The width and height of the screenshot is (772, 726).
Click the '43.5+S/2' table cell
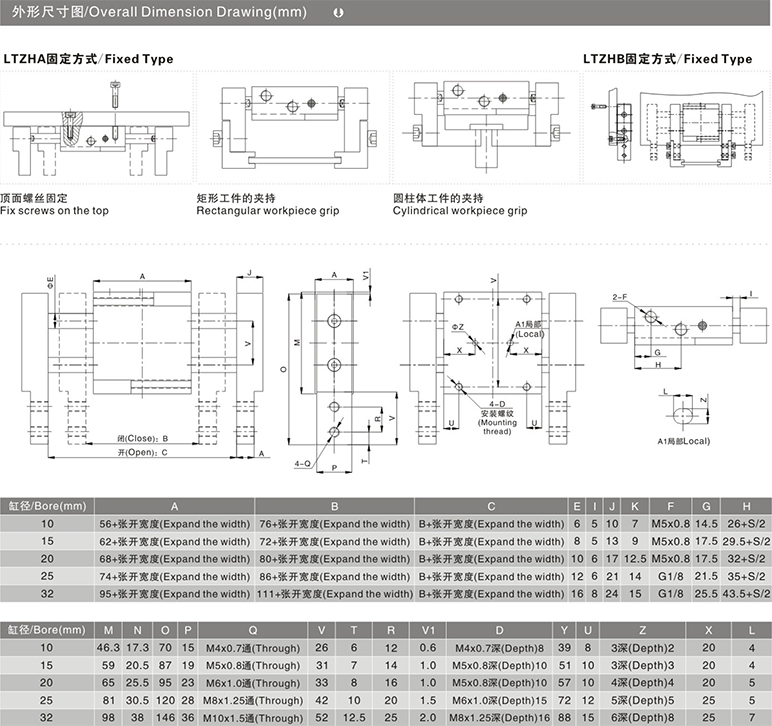(746, 594)
